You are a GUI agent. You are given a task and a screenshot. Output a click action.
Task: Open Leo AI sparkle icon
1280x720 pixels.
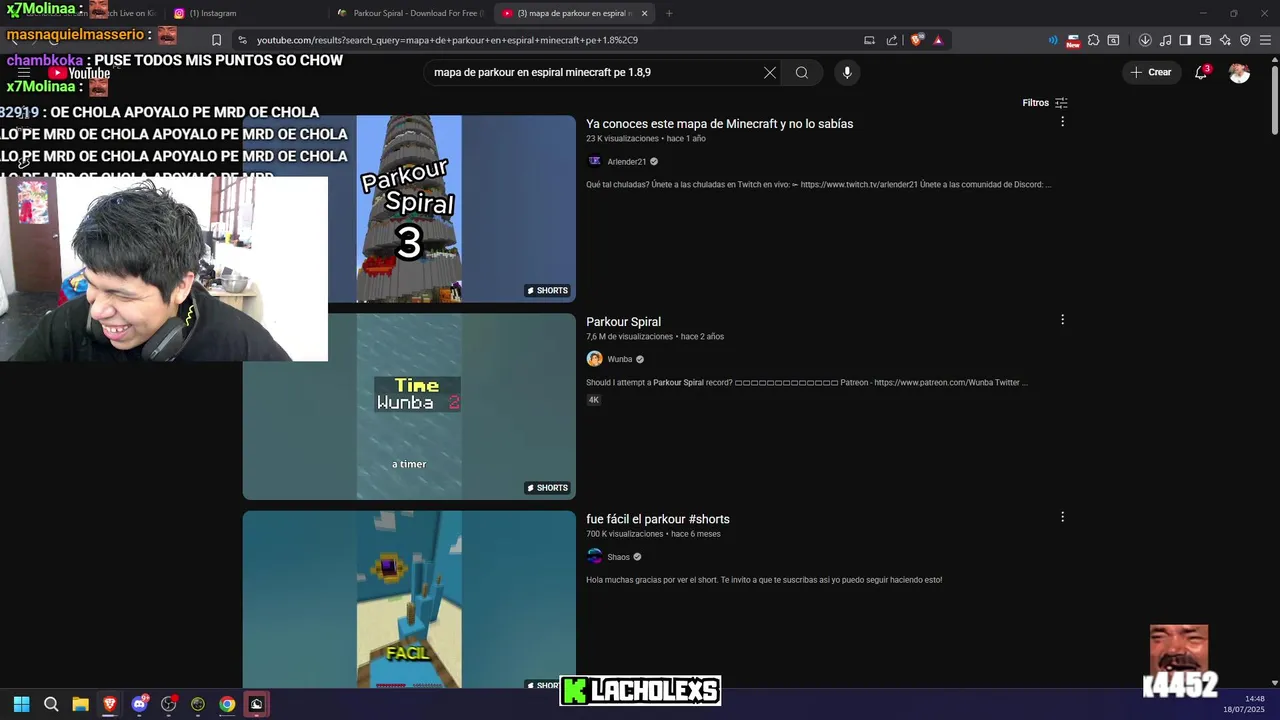pyautogui.click(x=1225, y=40)
